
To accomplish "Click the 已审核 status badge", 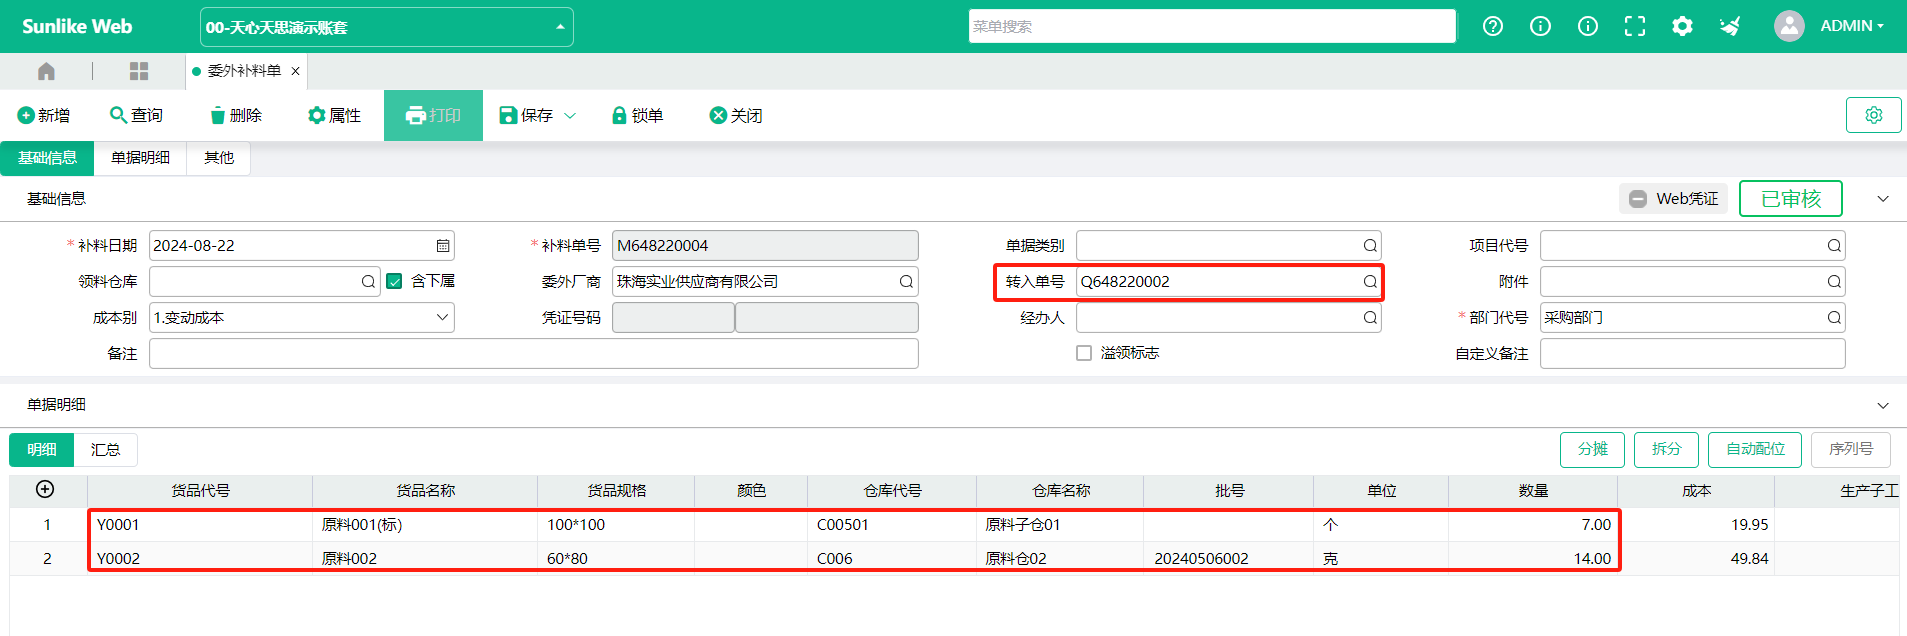I will pos(1791,199).
